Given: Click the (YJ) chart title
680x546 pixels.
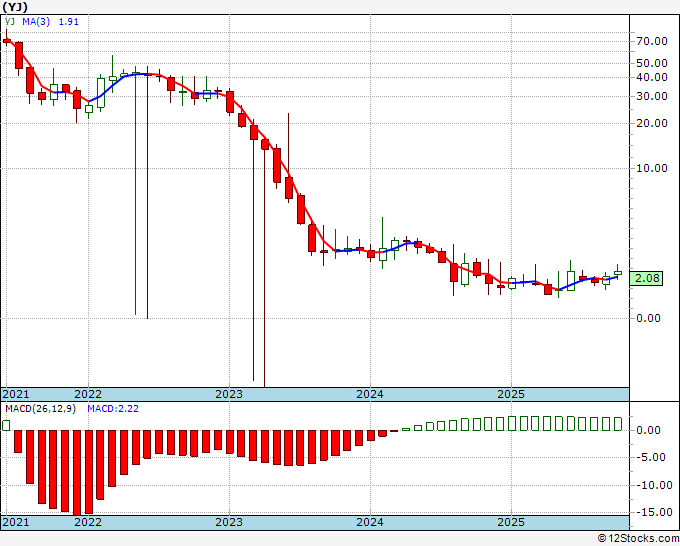Looking at the screenshot, I should [x=15, y=7].
